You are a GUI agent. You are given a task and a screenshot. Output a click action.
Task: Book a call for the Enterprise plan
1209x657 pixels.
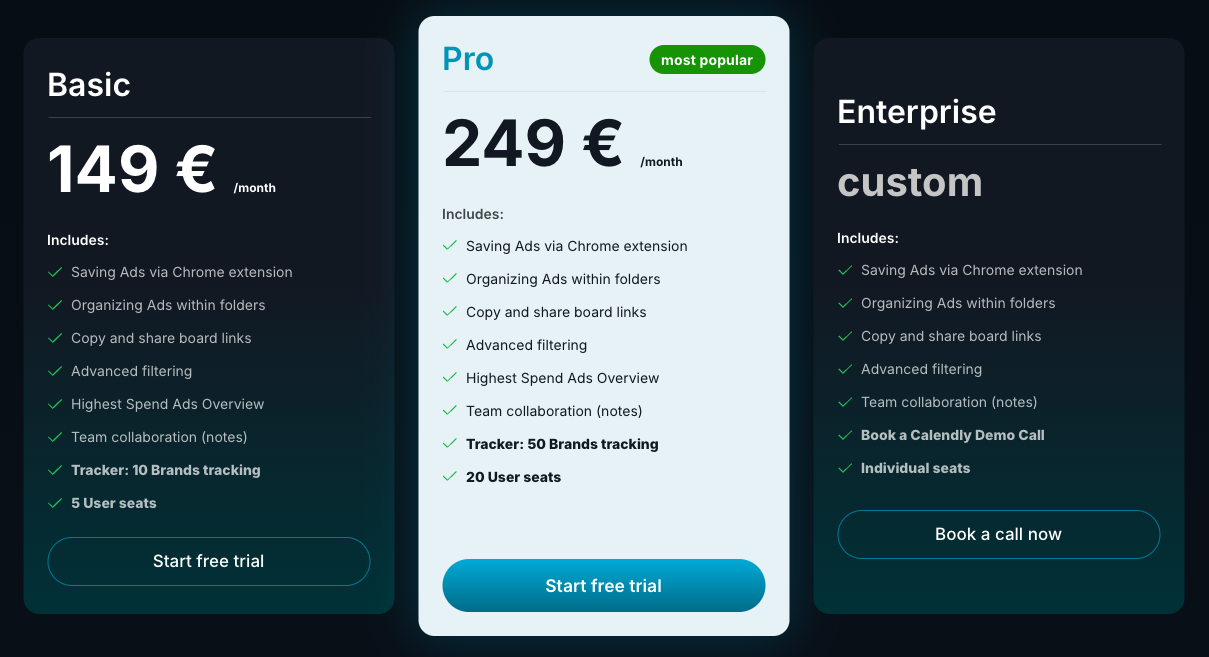[998, 534]
